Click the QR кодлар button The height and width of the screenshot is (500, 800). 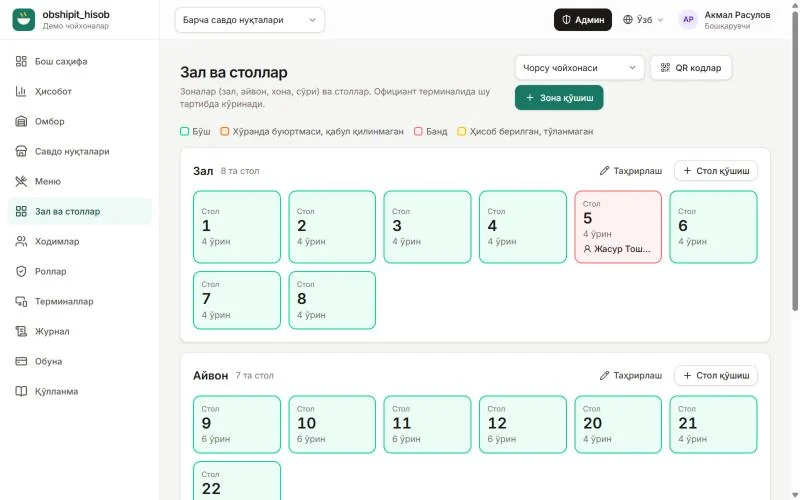(691, 67)
